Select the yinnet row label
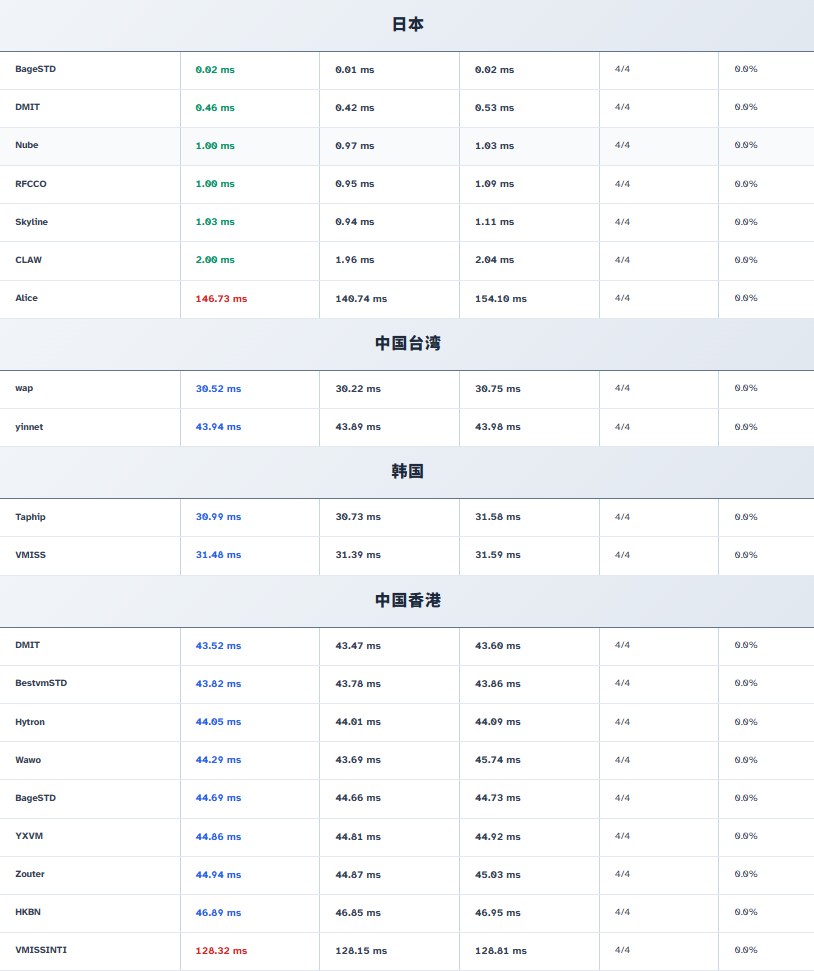This screenshot has height=971, width=814. 29,427
